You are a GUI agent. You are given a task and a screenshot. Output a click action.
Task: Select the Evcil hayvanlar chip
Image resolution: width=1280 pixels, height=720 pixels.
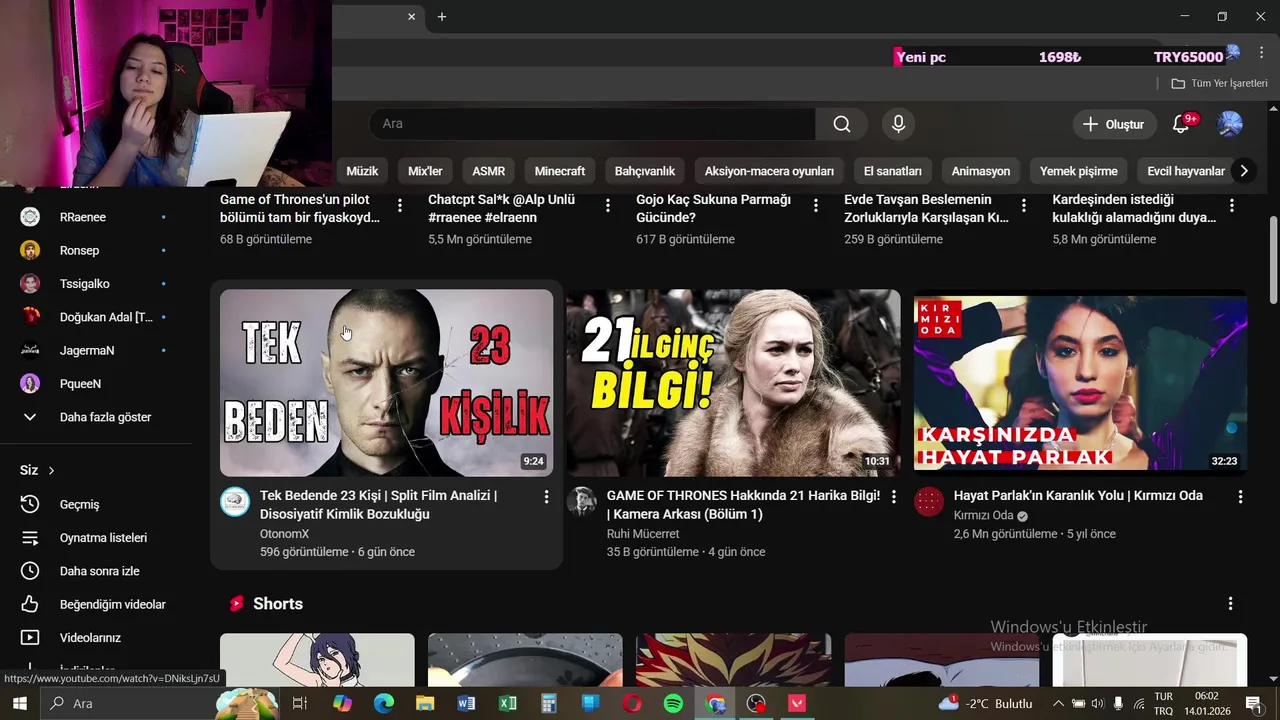coord(1186,171)
